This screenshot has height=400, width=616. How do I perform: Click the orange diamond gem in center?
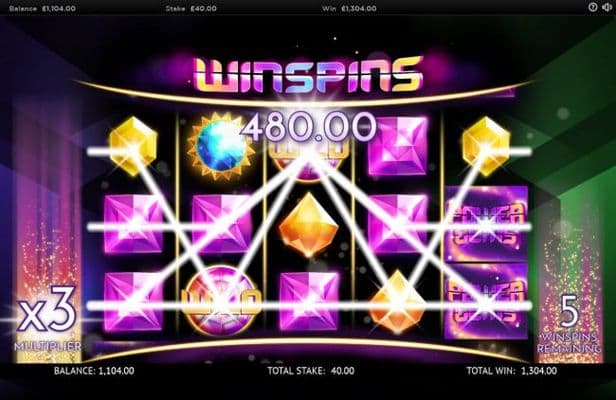[x=309, y=224]
